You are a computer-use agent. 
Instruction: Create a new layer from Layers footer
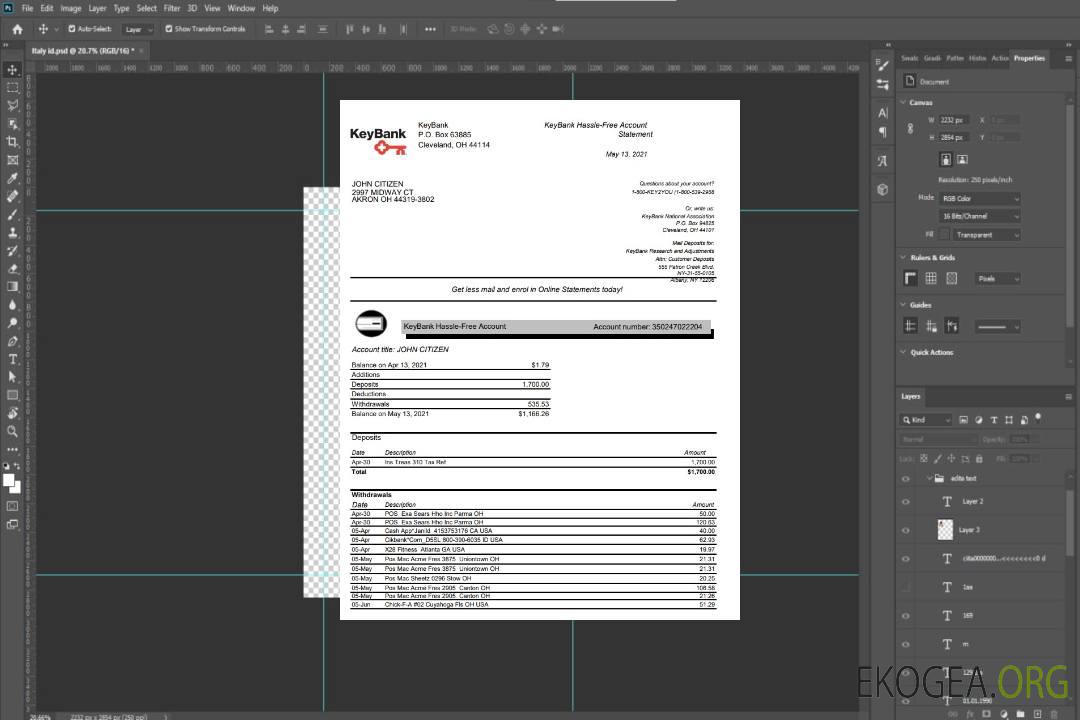pyautogui.click(x=1037, y=714)
